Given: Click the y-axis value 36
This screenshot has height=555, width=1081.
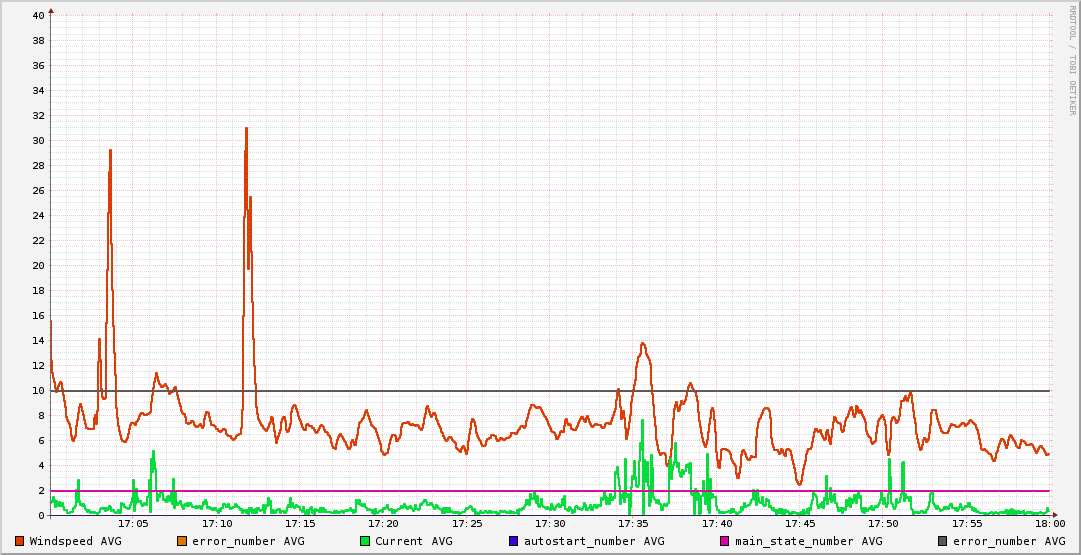Looking at the screenshot, I should pyautogui.click(x=39, y=65).
